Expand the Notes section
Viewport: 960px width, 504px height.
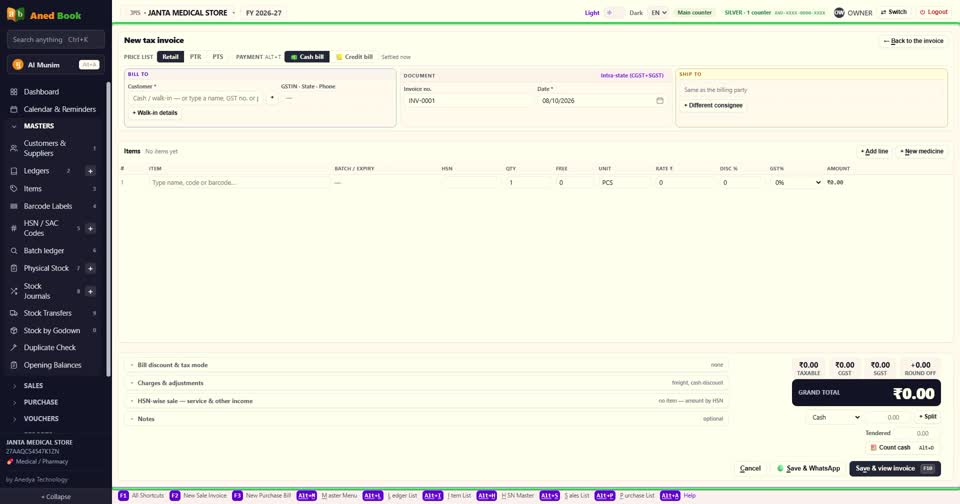point(426,419)
